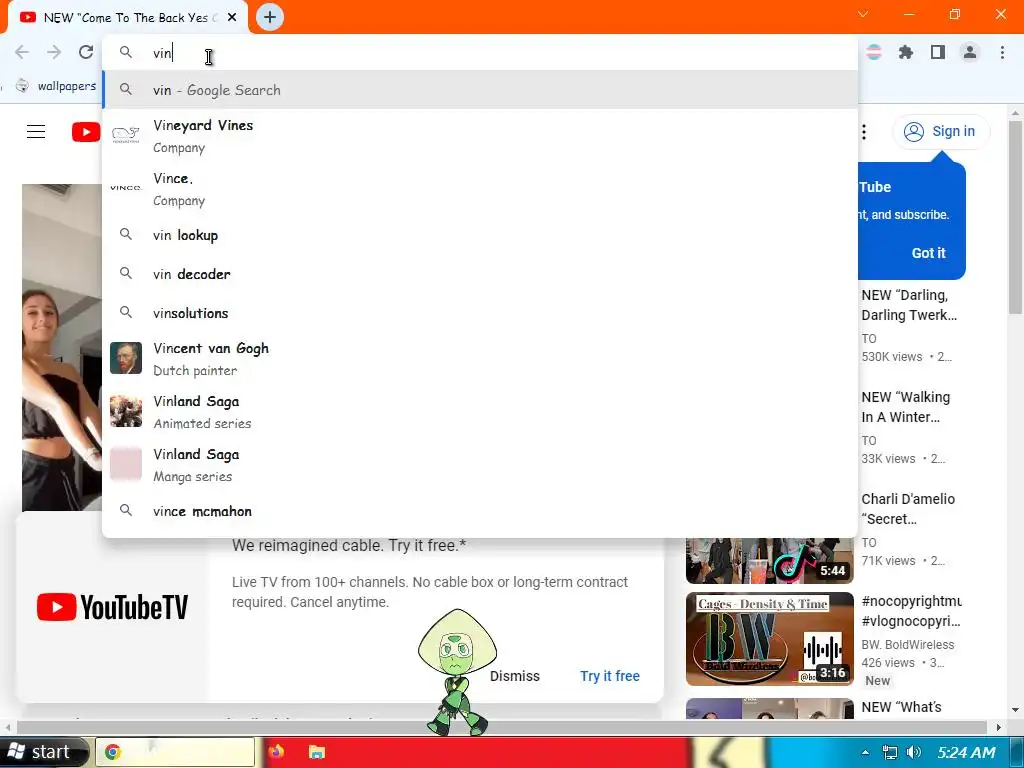
Task: Select 'vin - Google Search' suggestion
Action: pos(480,89)
